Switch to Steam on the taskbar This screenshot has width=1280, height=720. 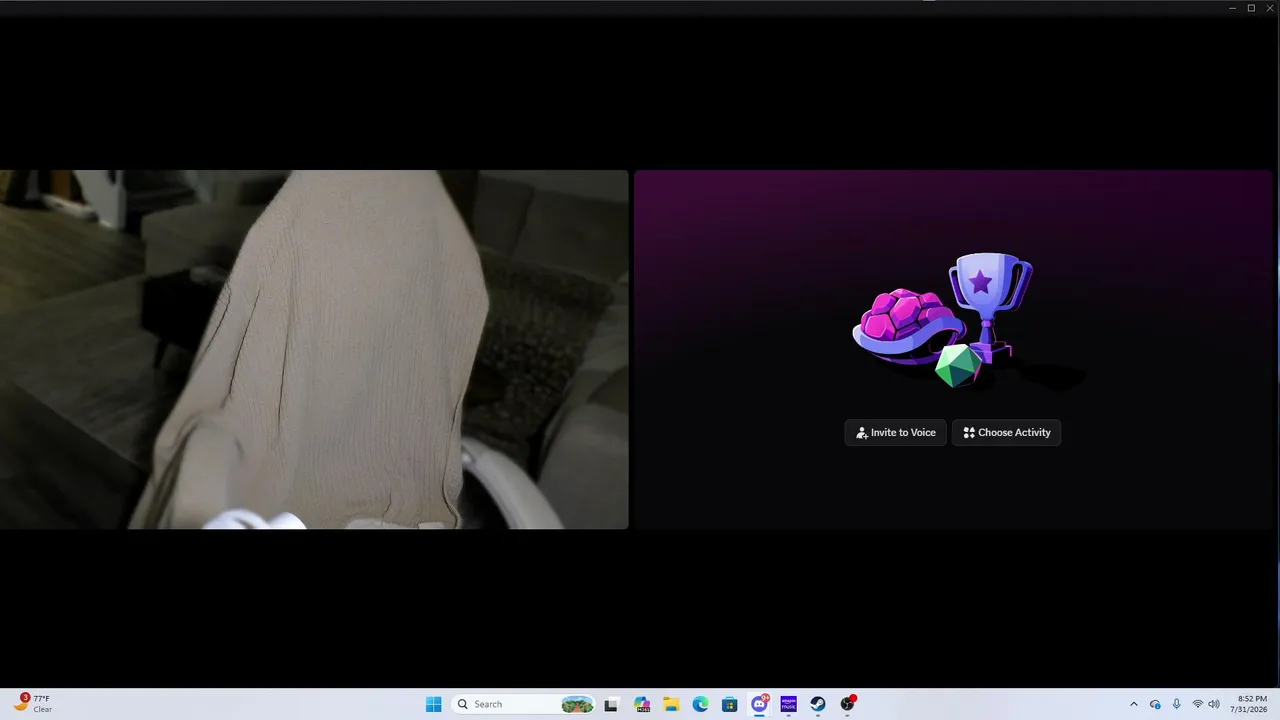click(818, 704)
